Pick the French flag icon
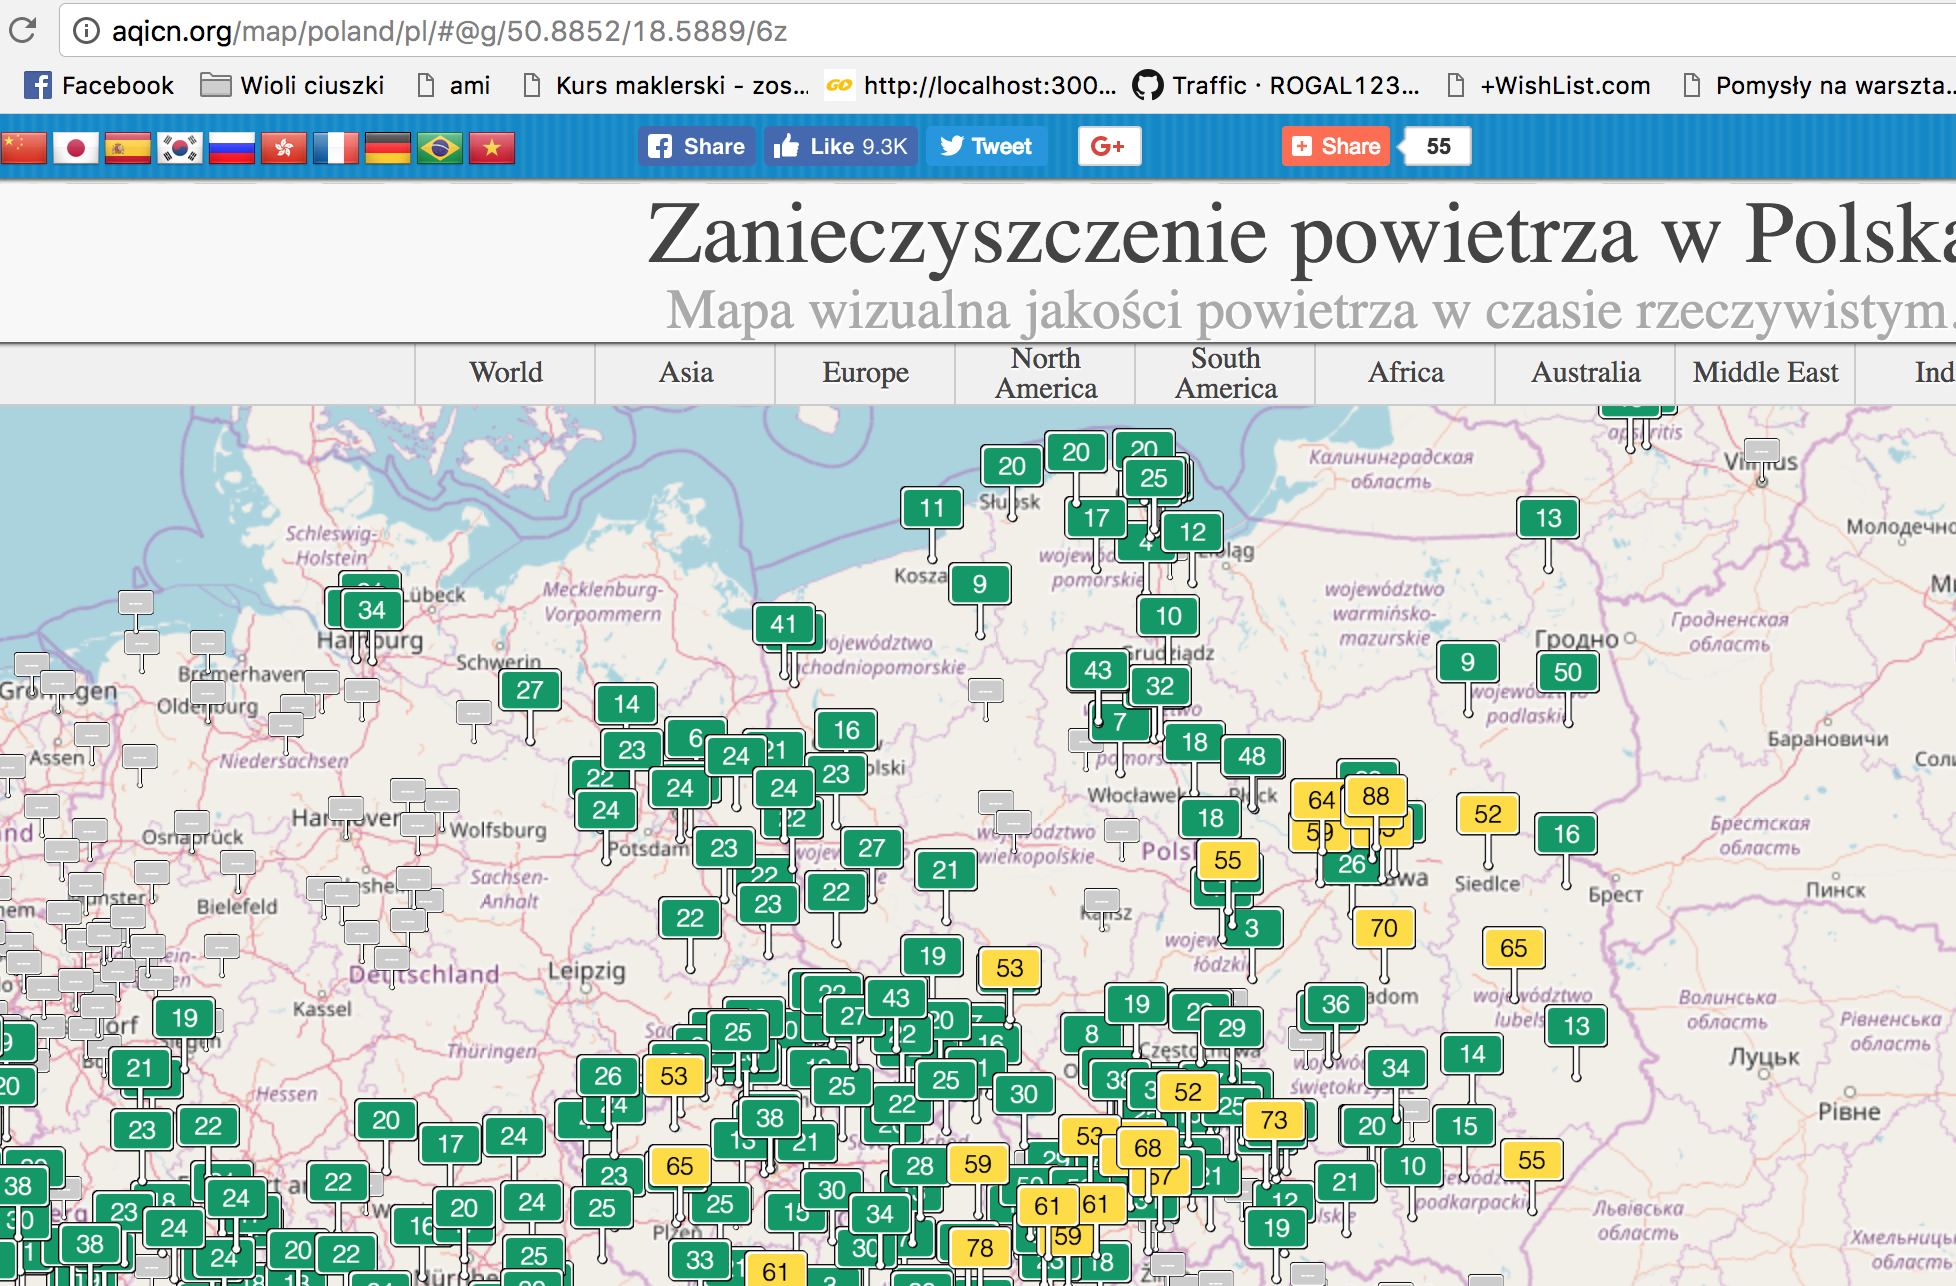Image resolution: width=1956 pixels, height=1286 pixels. click(x=336, y=148)
